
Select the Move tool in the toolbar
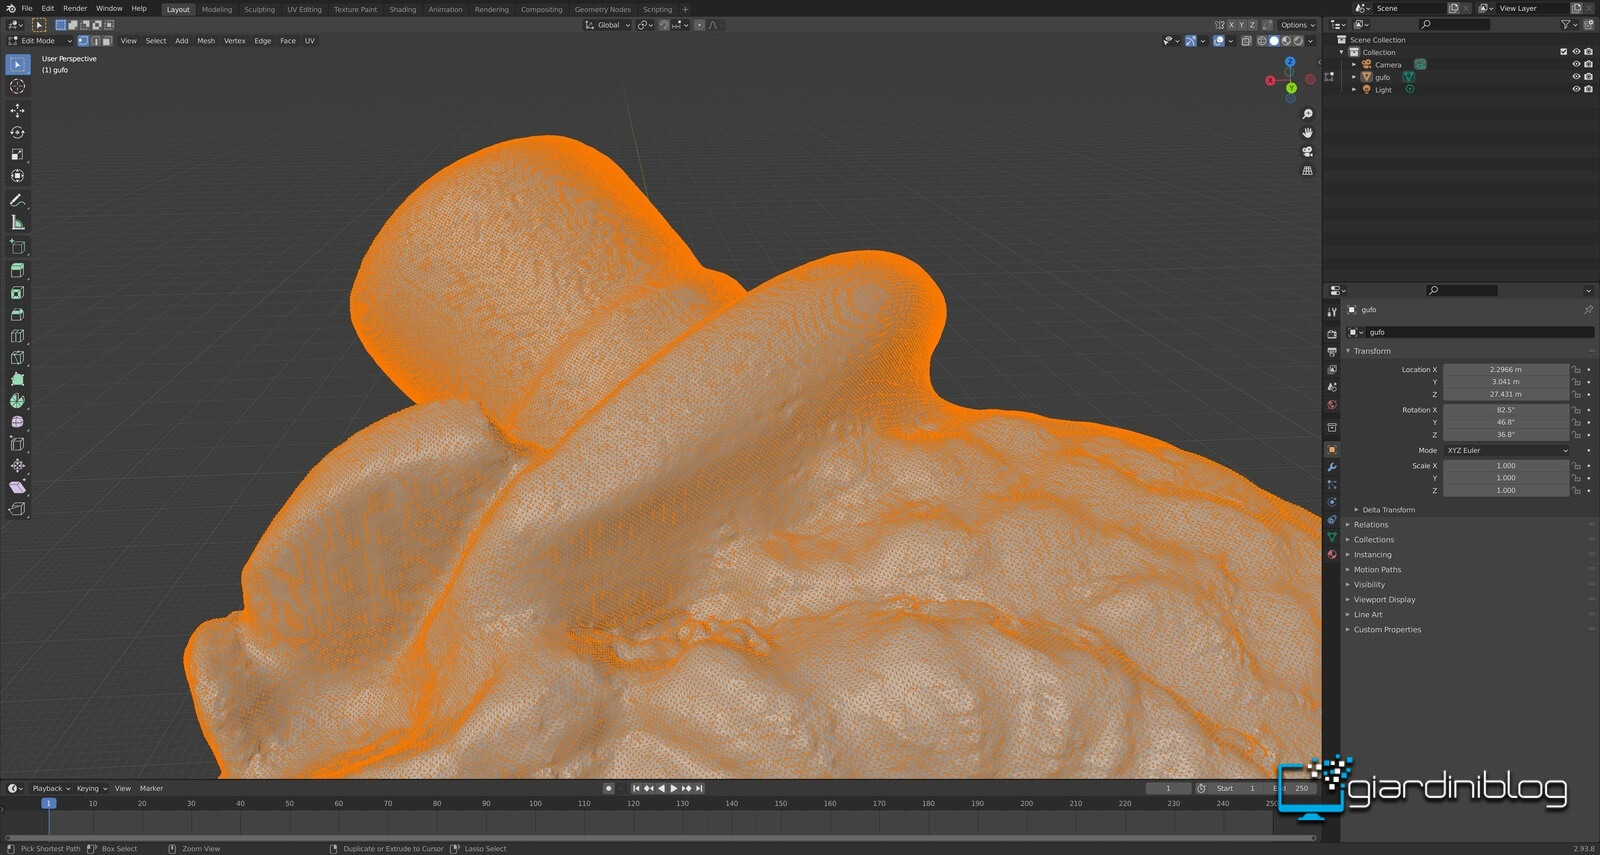click(17, 110)
